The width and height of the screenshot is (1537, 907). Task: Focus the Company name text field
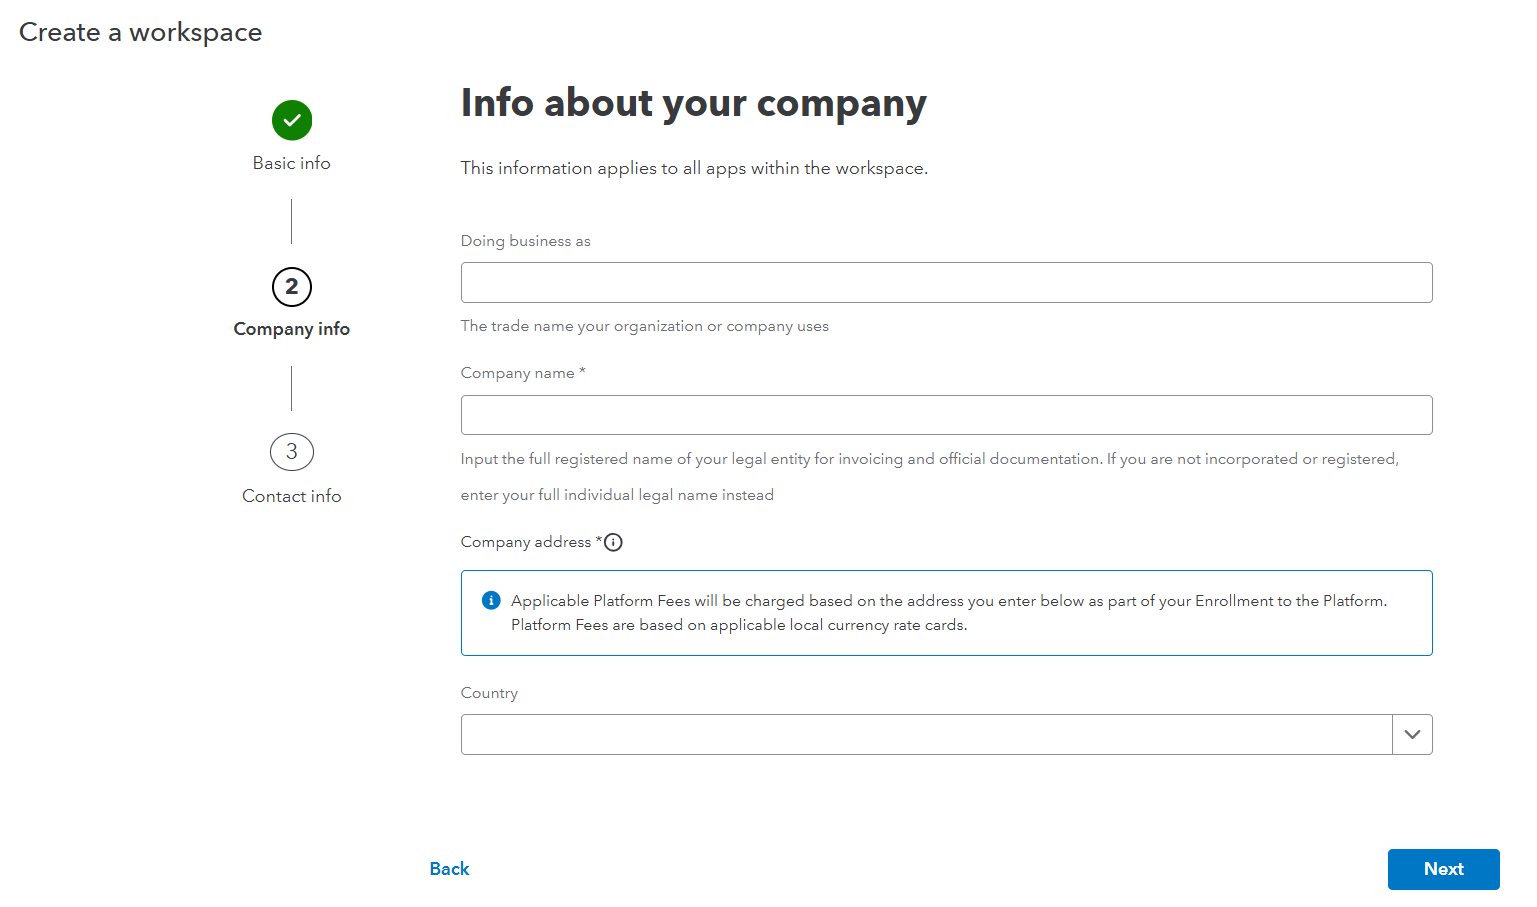pyautogui.click(x=946, y=415)
